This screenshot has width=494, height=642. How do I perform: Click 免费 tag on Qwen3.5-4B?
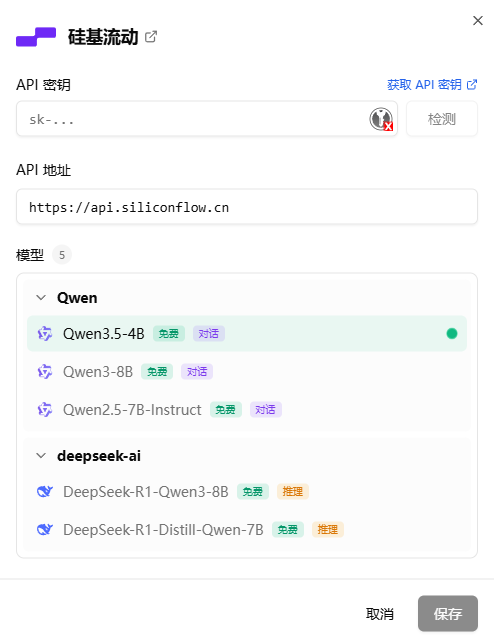click(169, 334)
